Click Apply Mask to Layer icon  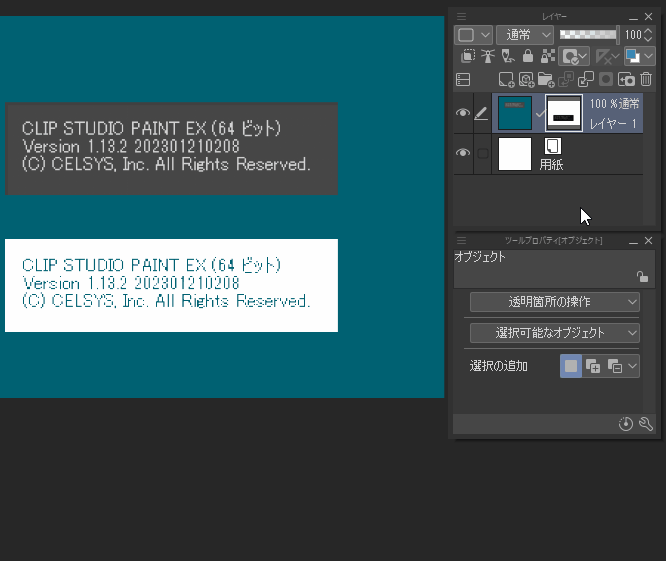click(x=626, y=79)
